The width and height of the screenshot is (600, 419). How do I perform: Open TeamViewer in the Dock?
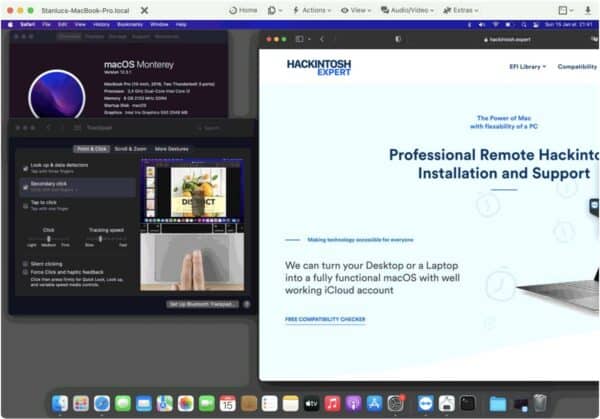(x=426, y=403)
